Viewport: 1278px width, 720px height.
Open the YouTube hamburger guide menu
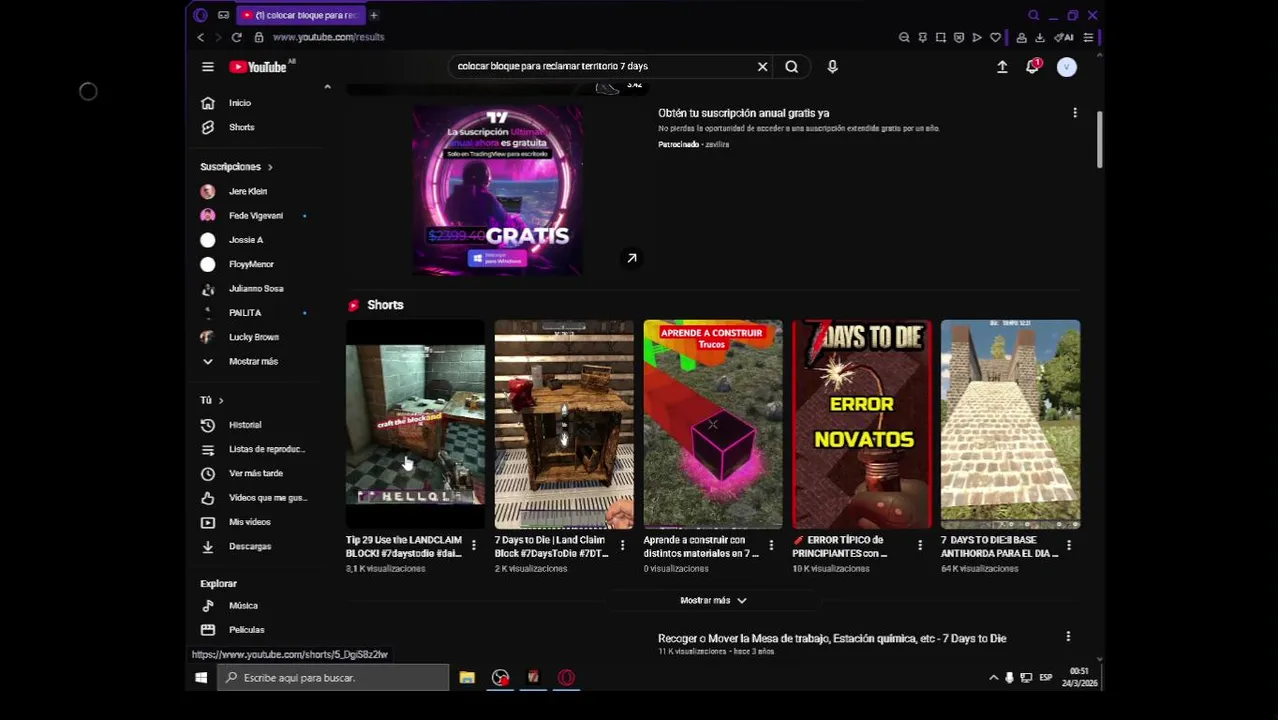208,67
